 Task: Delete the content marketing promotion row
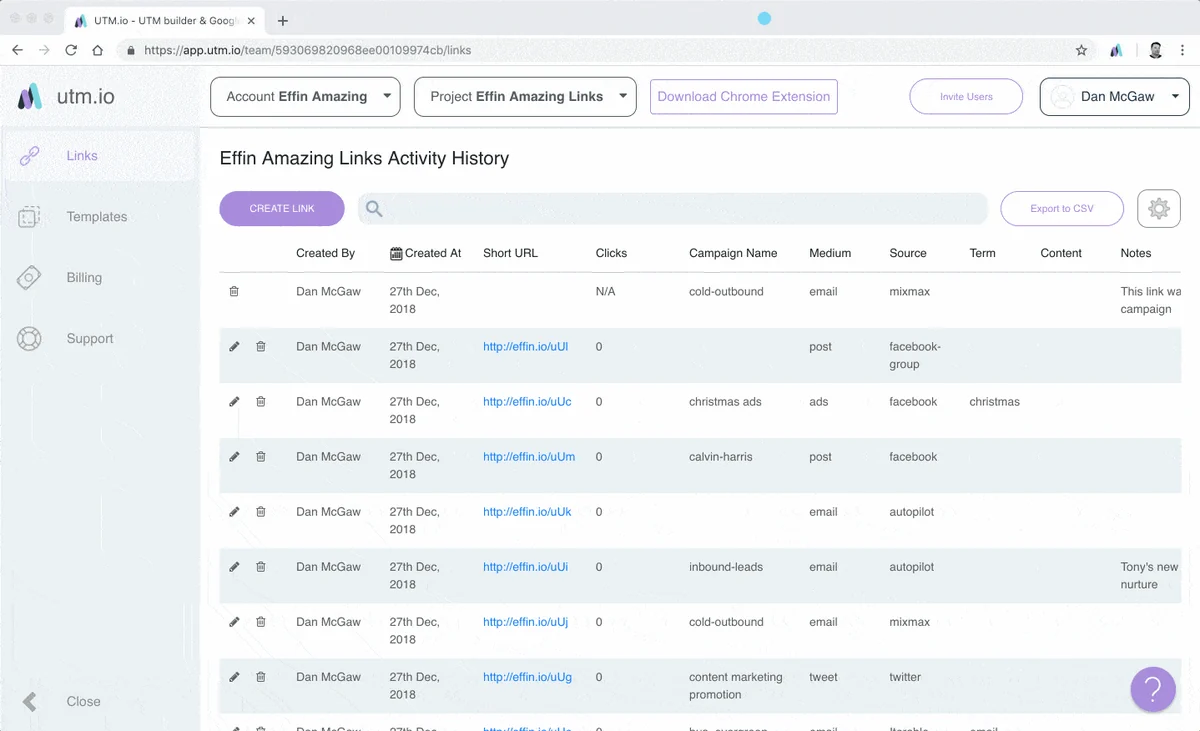260,677
